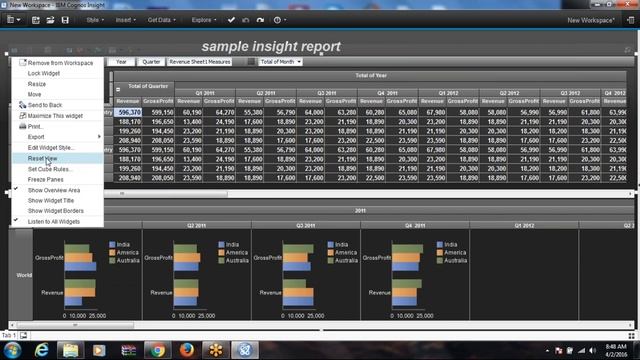Click the World row label in the chart
Screen dimensions: 640x360
pos(24,275)
